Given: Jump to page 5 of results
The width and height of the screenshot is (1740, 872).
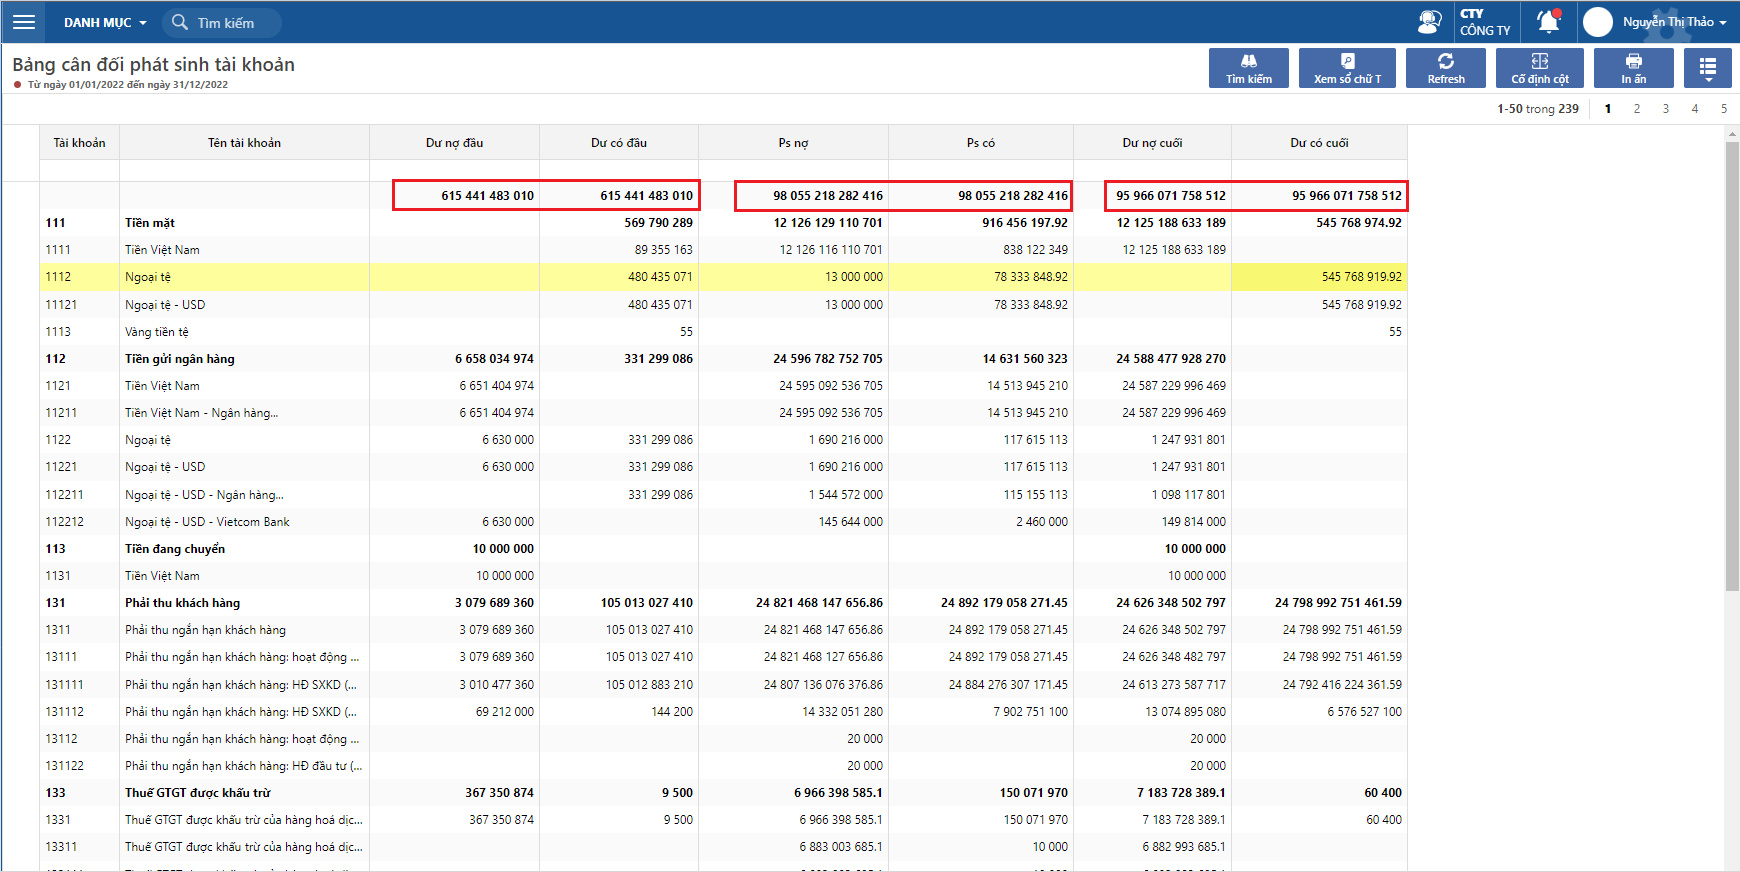Looking at the screenshot, I should [x=1724, y=109].
